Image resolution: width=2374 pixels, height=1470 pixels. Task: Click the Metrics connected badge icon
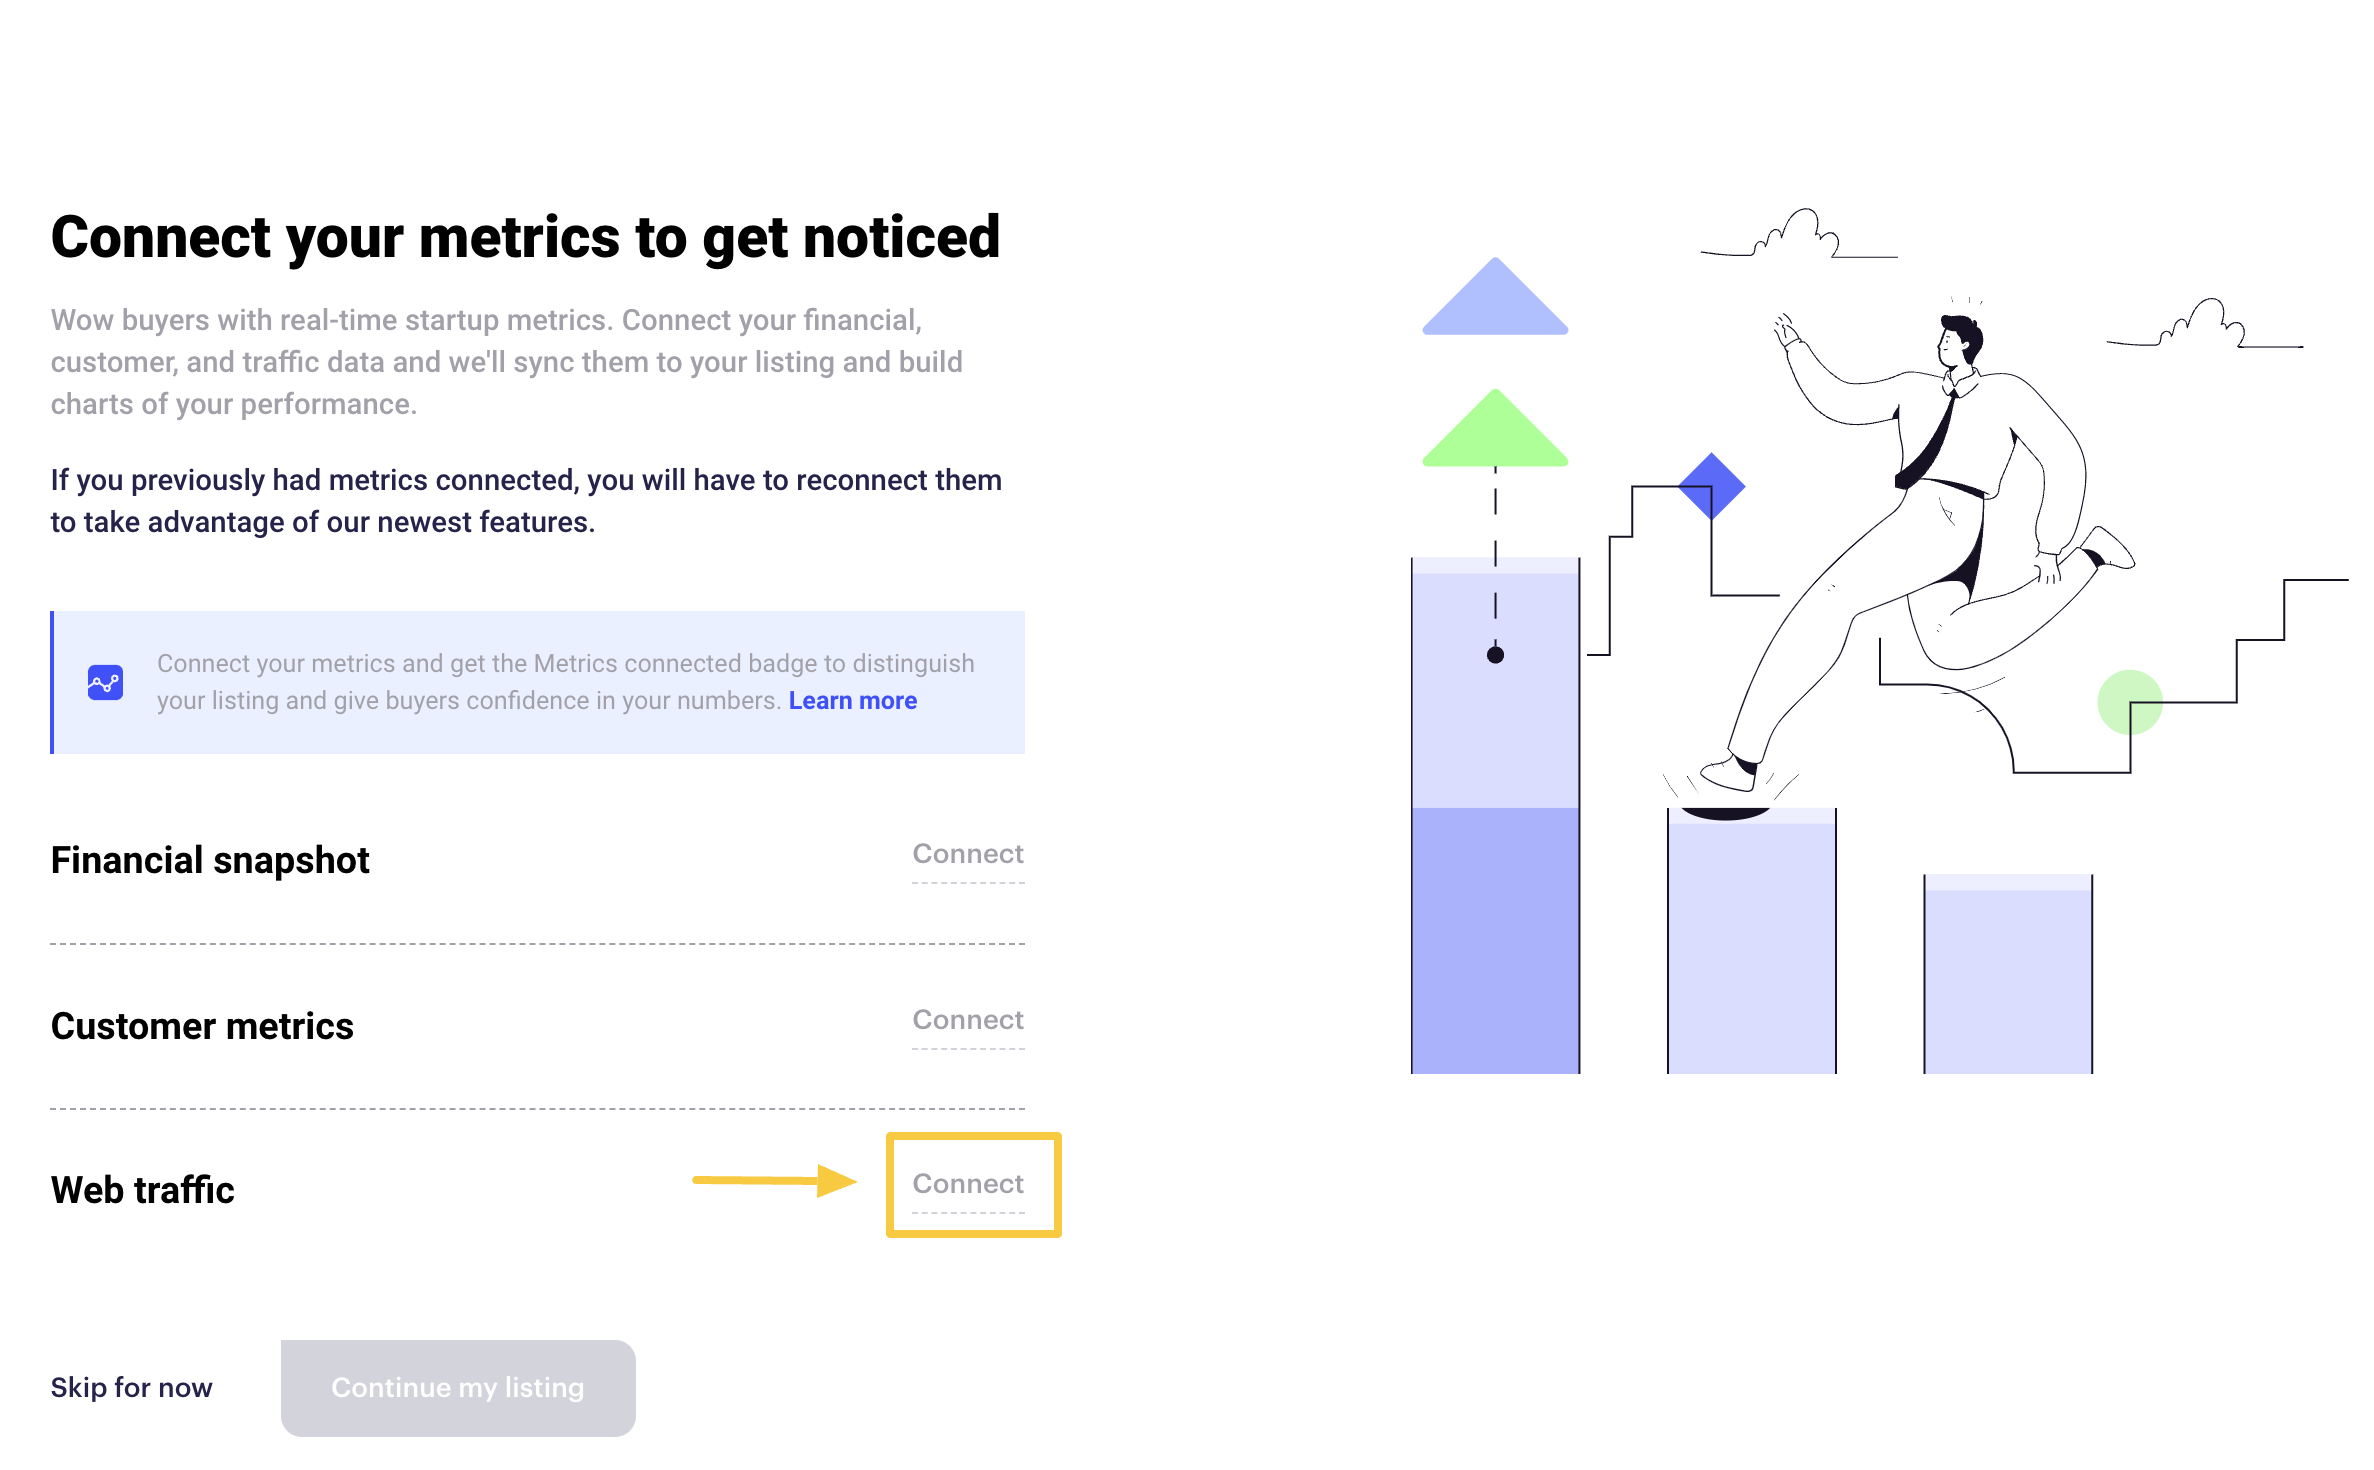105,683
